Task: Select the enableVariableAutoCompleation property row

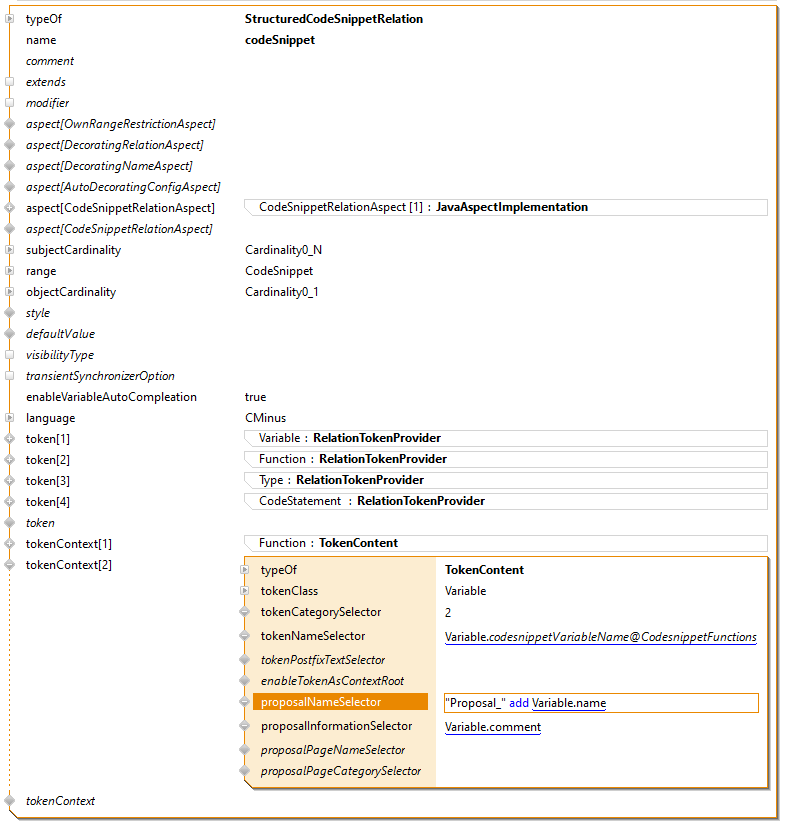Action: [x=111, y=397]
